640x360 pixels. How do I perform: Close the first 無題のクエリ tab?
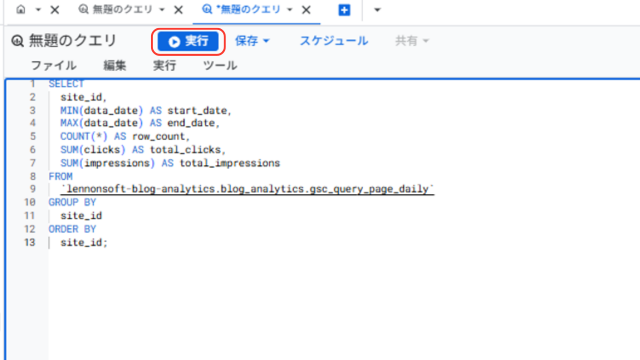tap(178, 10)
